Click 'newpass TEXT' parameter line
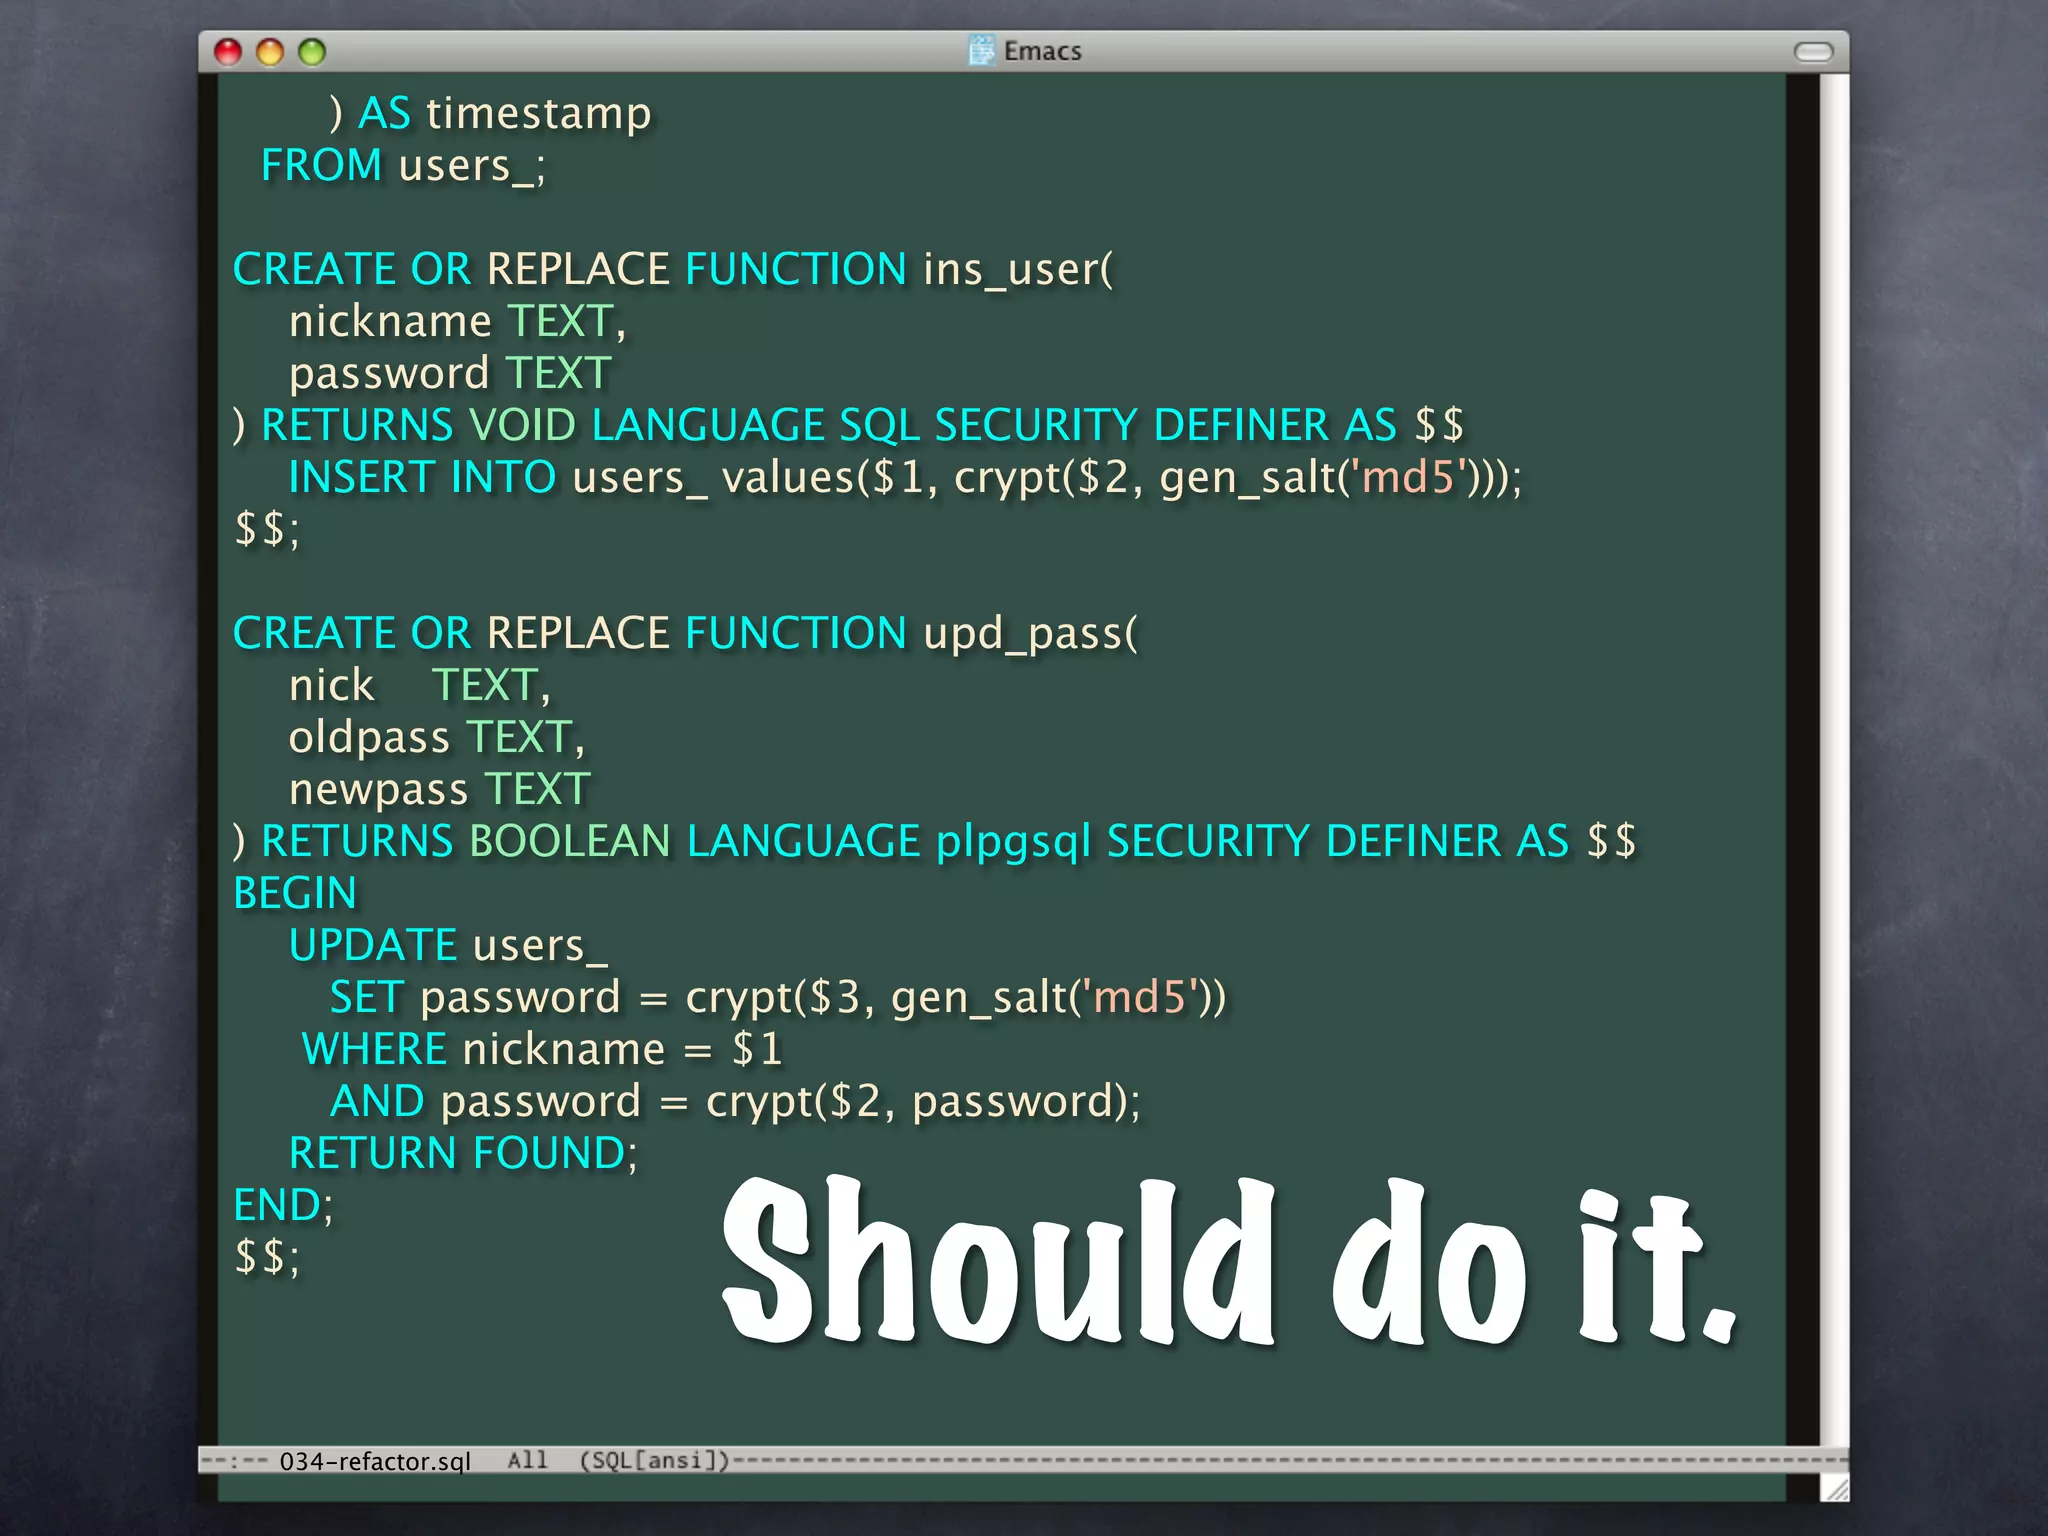The width and height of the screenshot is (2048, 1536). (x=439, y=789)
